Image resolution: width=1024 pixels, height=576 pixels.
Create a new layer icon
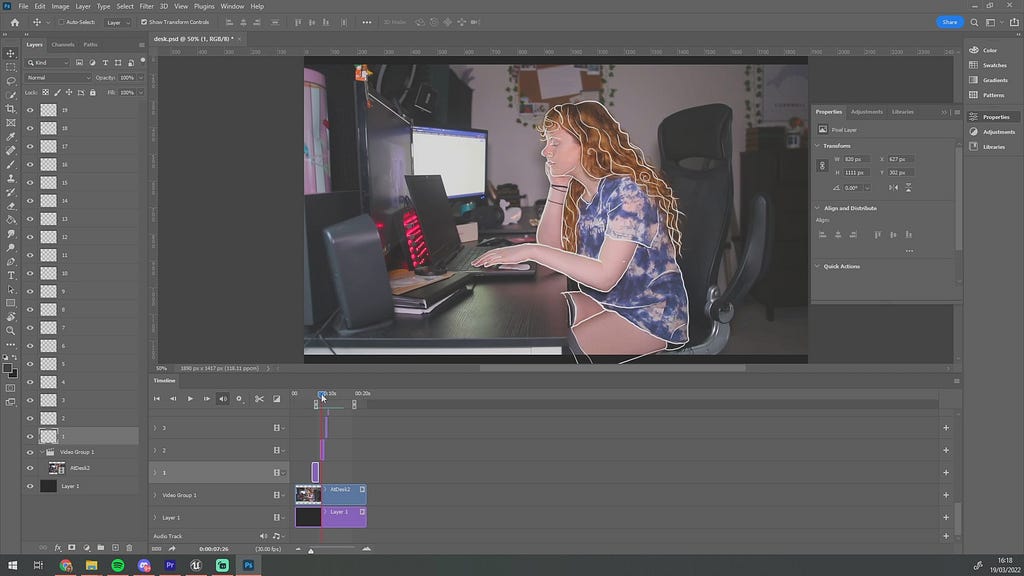[115, 547]
